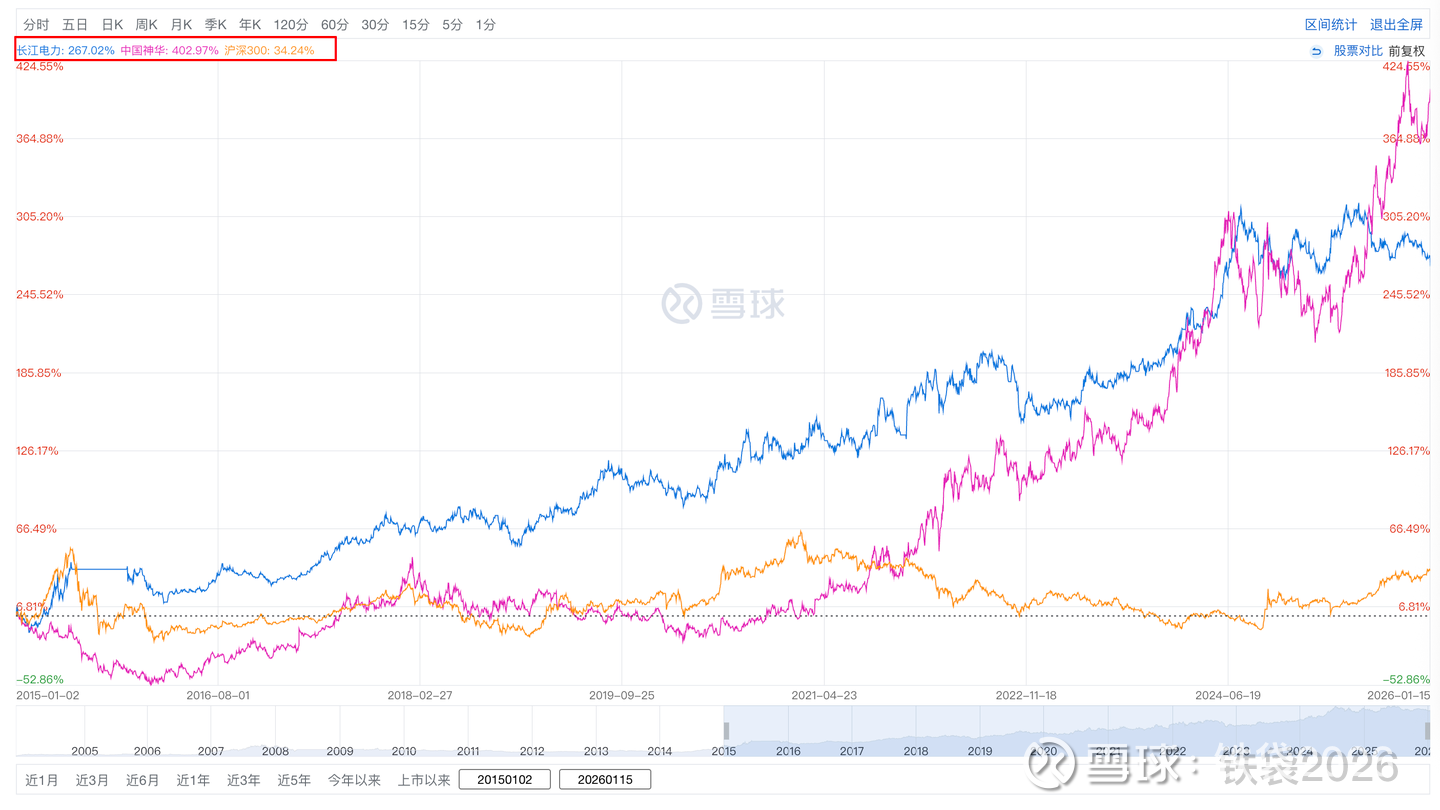Open the 前复权 adjustment dropdown
Viewport: 1440px width, 810px height.
[x=1406, y=51]
